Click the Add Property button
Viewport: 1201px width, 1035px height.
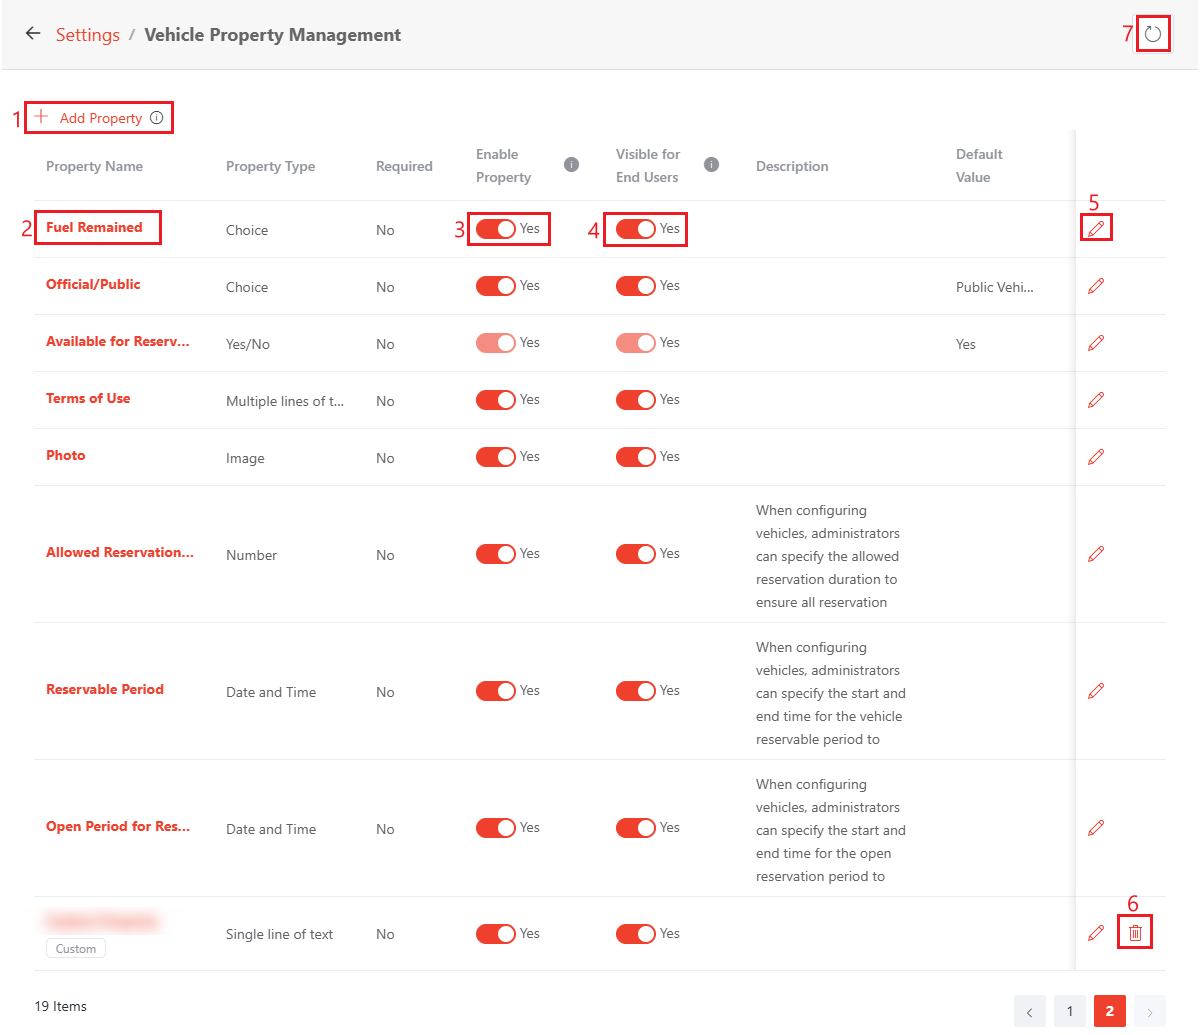[100, 118]
